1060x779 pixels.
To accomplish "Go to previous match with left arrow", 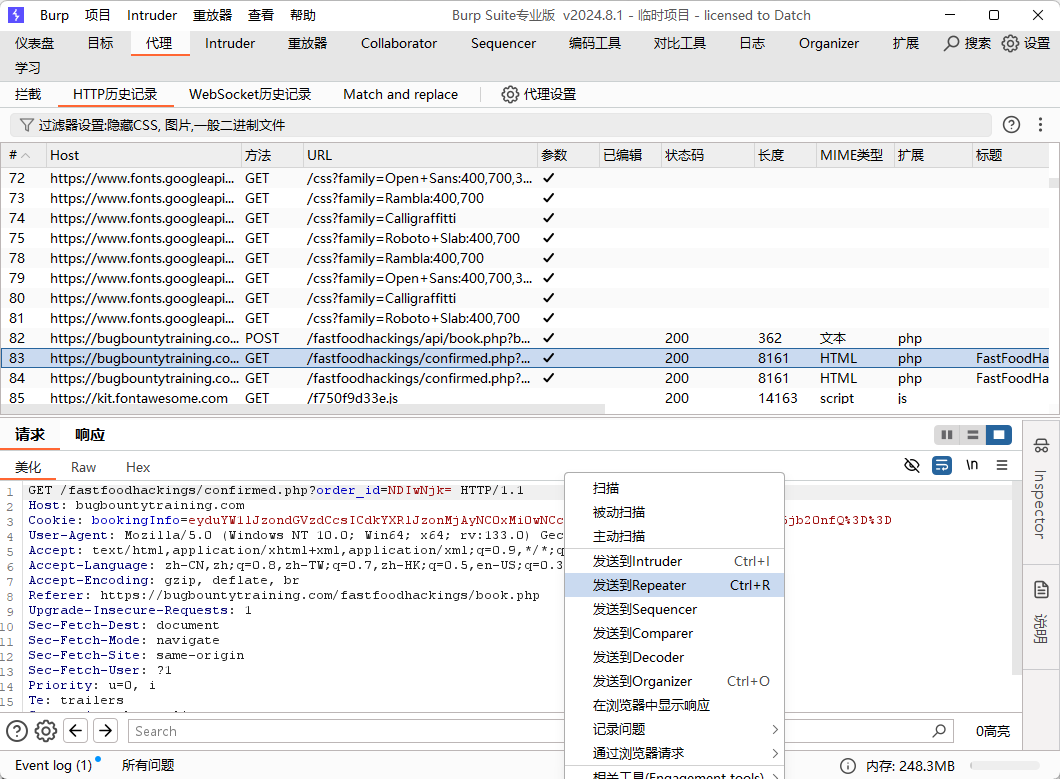I will point(76,731).
